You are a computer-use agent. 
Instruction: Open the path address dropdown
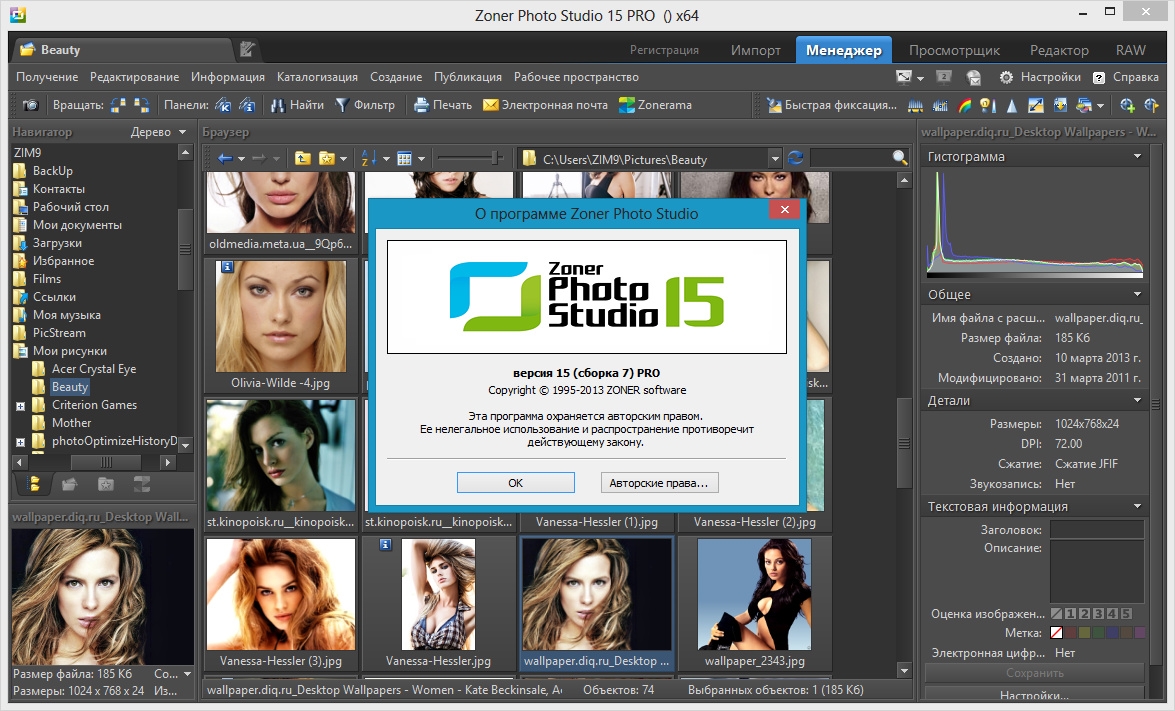click(x=775, y=159)
